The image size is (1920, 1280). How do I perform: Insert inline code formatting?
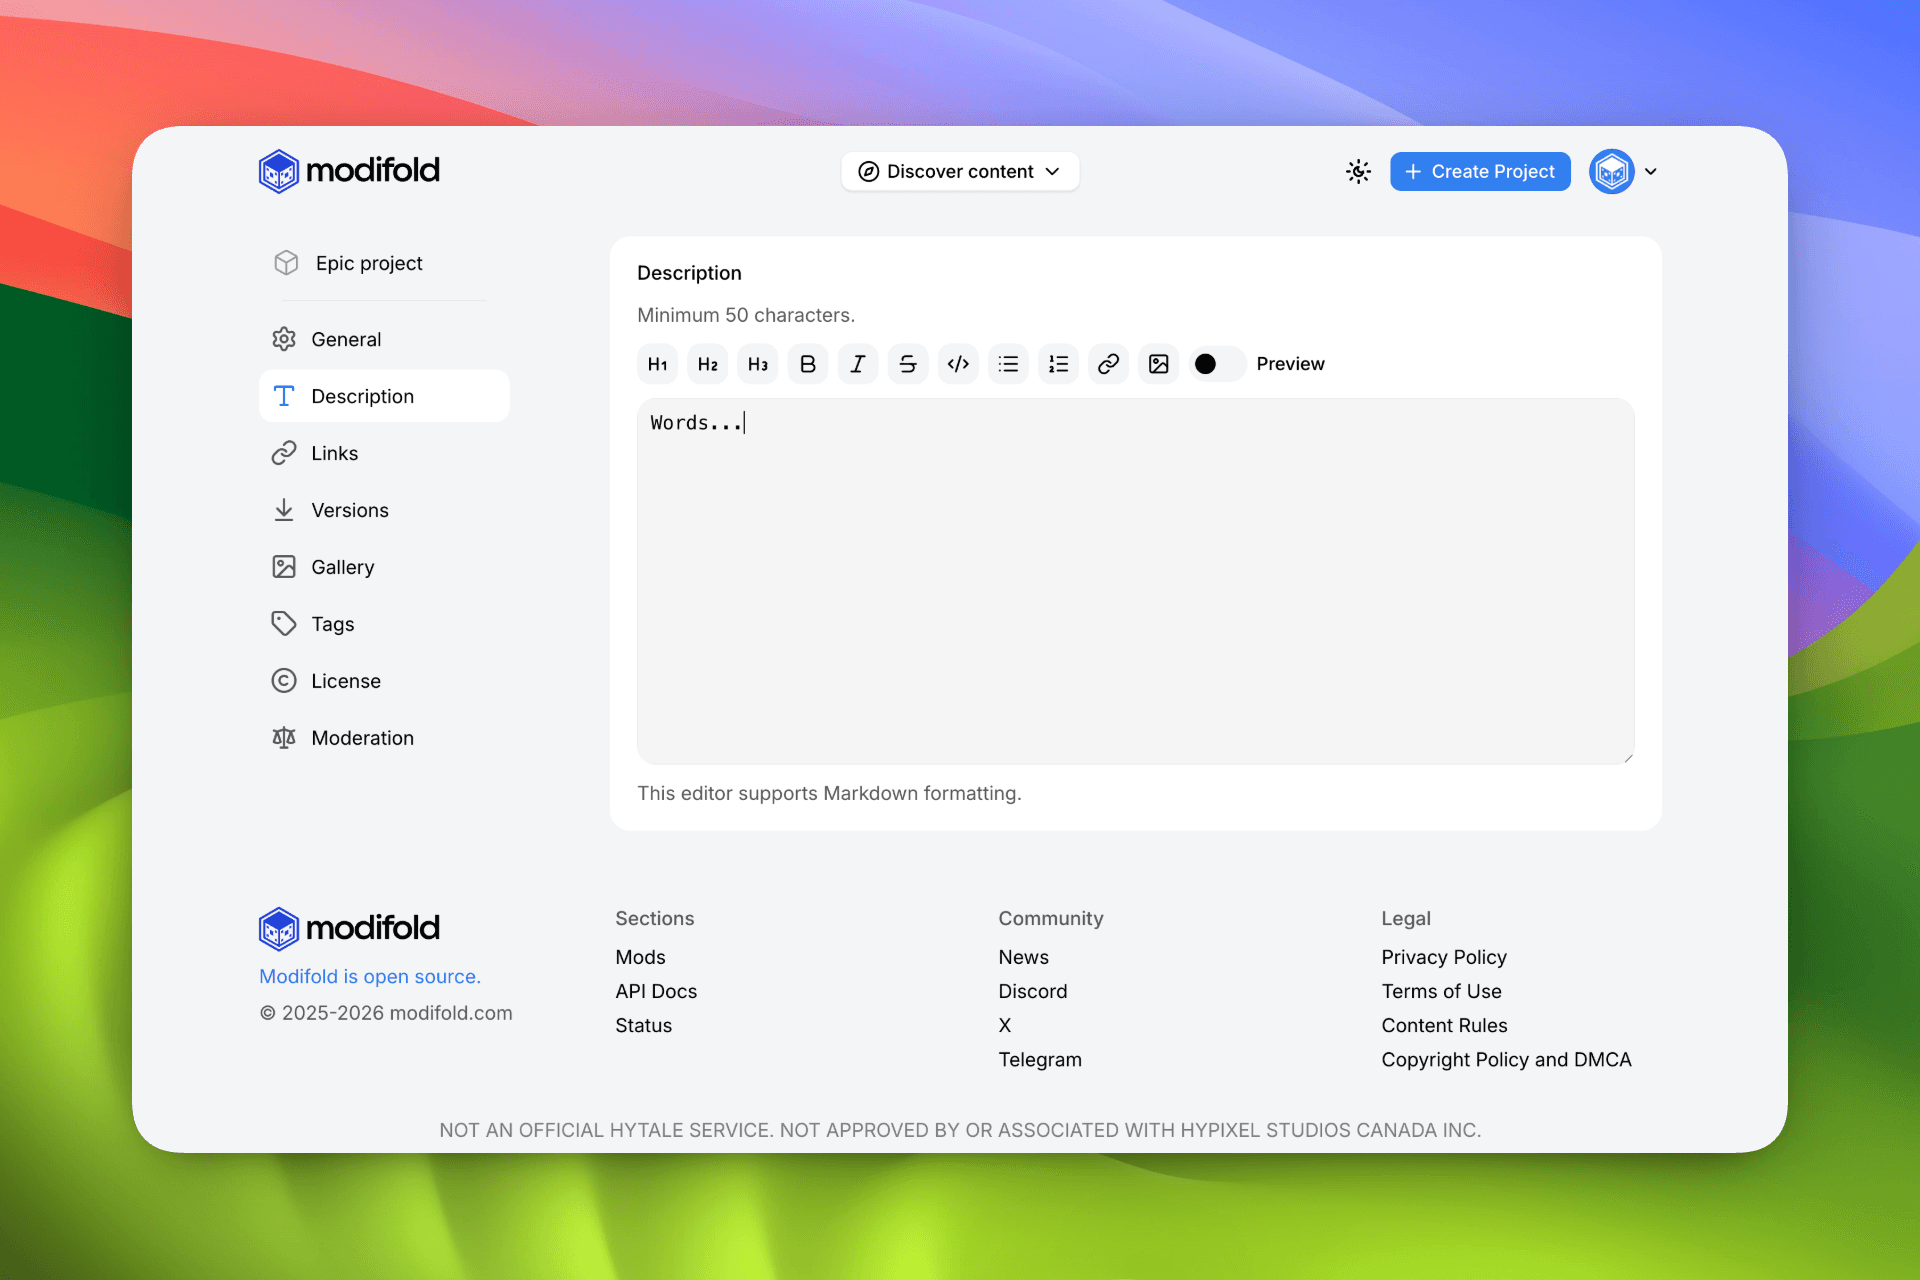pyautogui.click(x=958, y=364)
